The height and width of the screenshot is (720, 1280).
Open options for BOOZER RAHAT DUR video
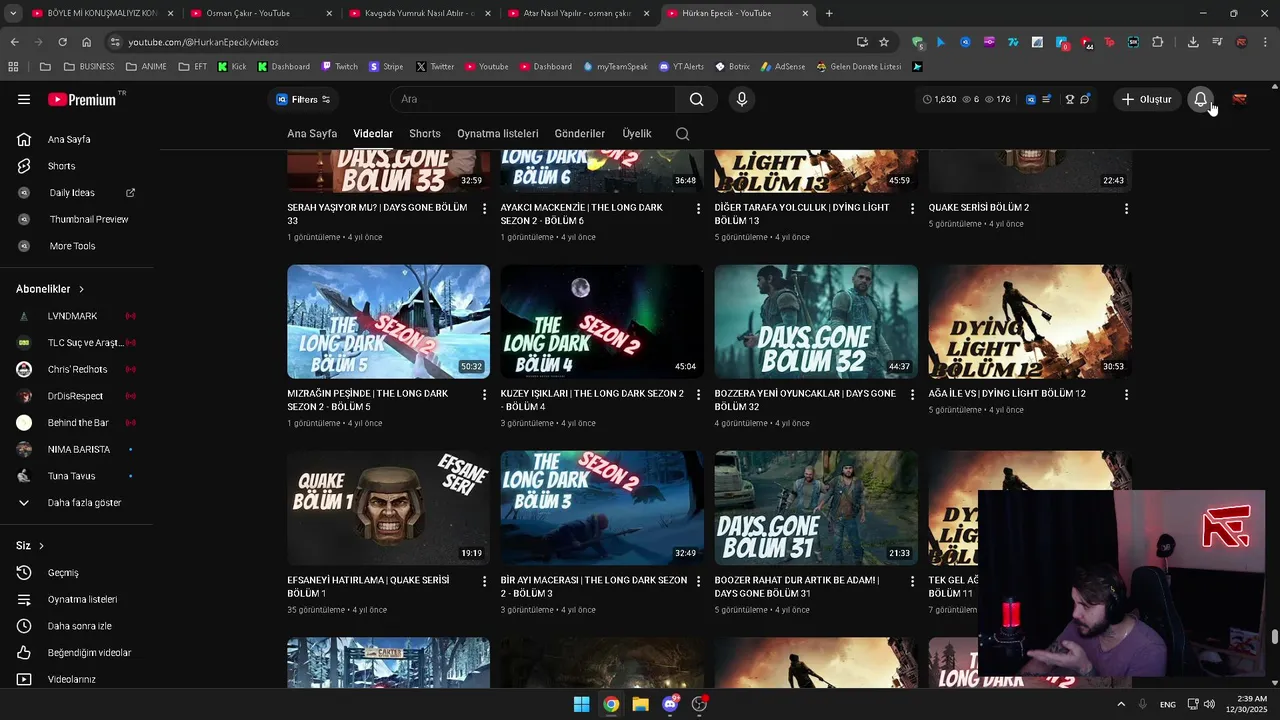[x=912, y=581]
